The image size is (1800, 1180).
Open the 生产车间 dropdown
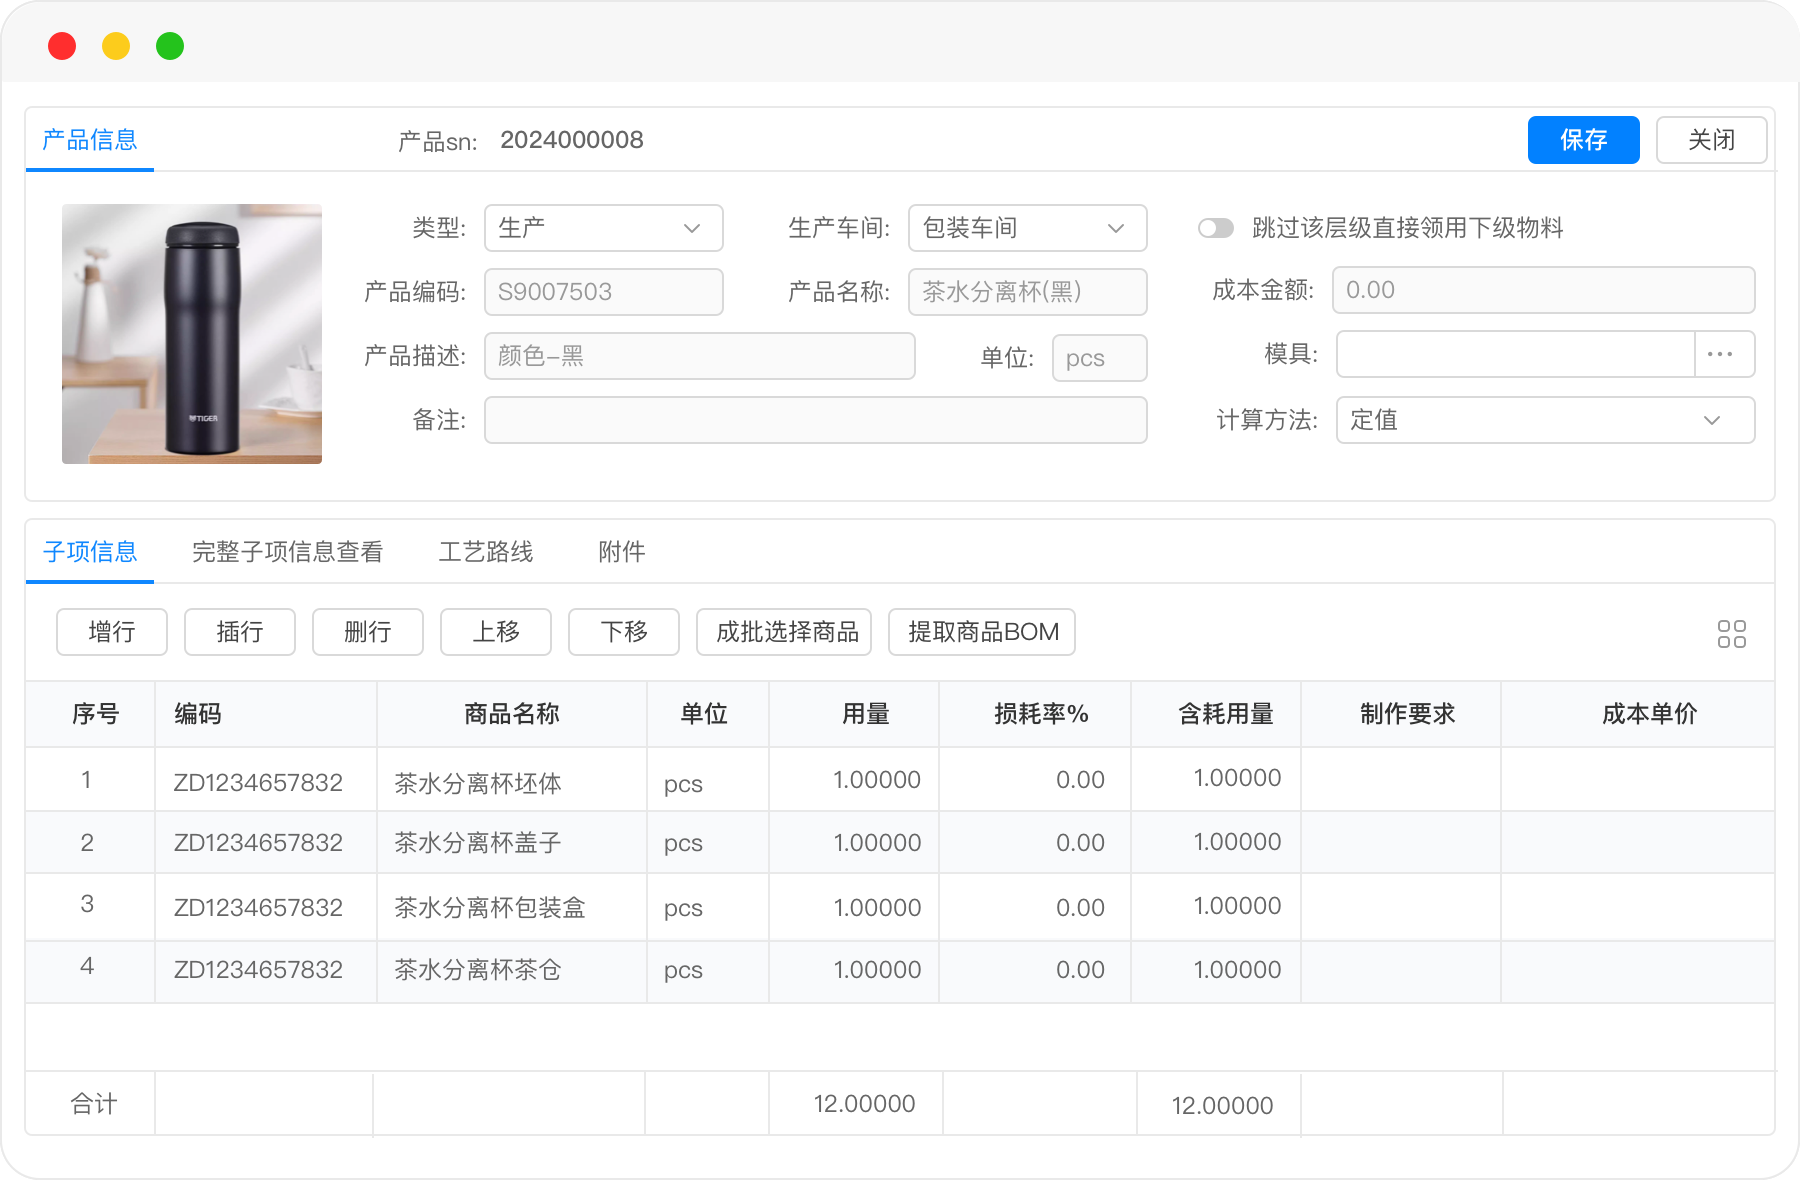1027,228
